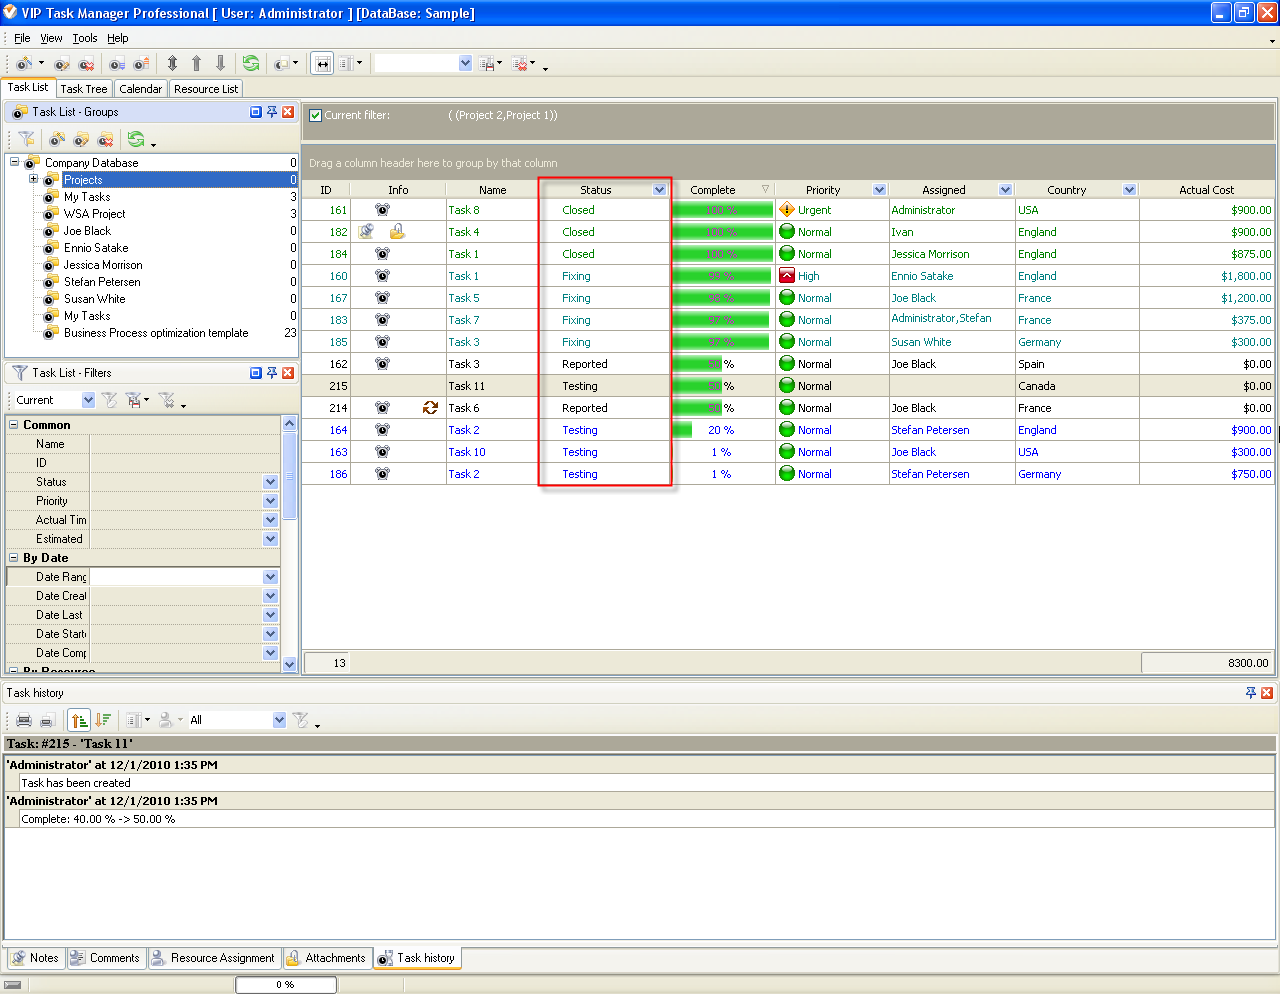
Task: Click the Edit Task toolbar icon
Action: [x=62, y=63]
